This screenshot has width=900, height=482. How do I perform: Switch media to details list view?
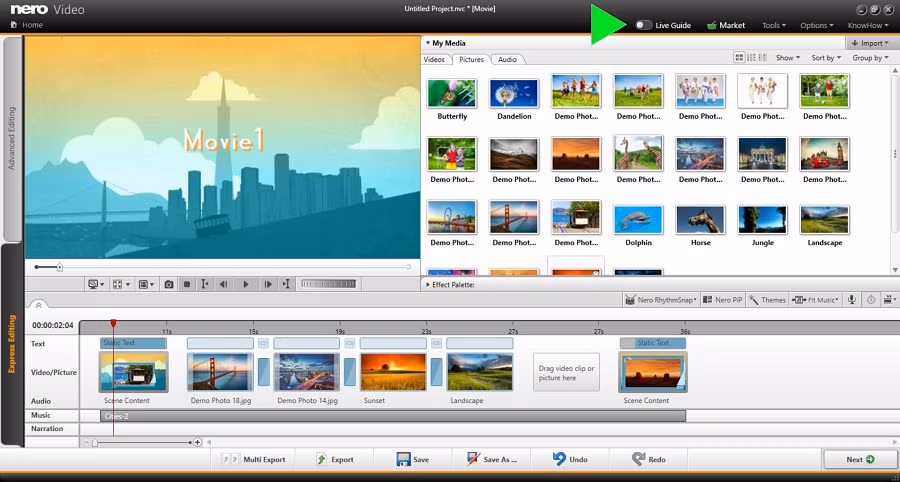pos(763,57)
